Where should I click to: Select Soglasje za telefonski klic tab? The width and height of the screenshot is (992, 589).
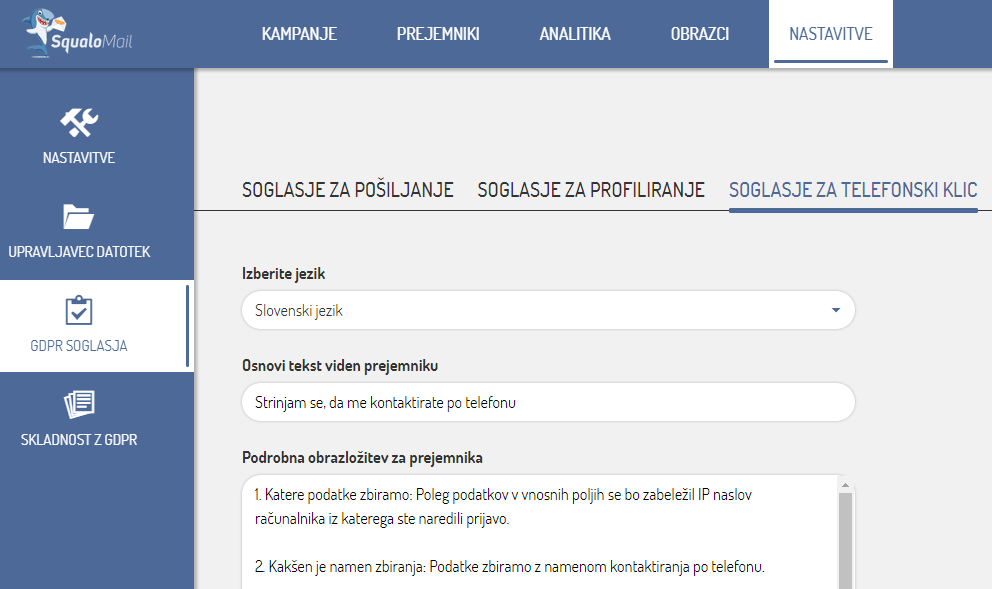click(853, 190)
